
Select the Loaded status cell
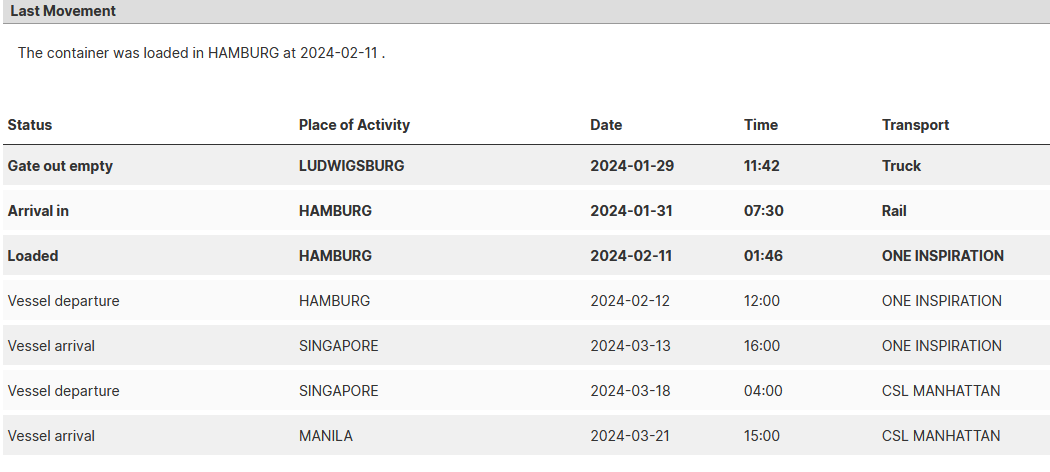click(x=33, y=256)
